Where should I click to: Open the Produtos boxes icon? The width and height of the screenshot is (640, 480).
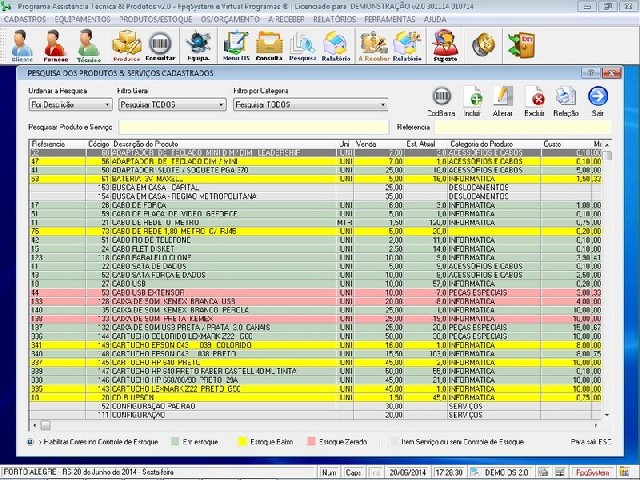[127, 45]
